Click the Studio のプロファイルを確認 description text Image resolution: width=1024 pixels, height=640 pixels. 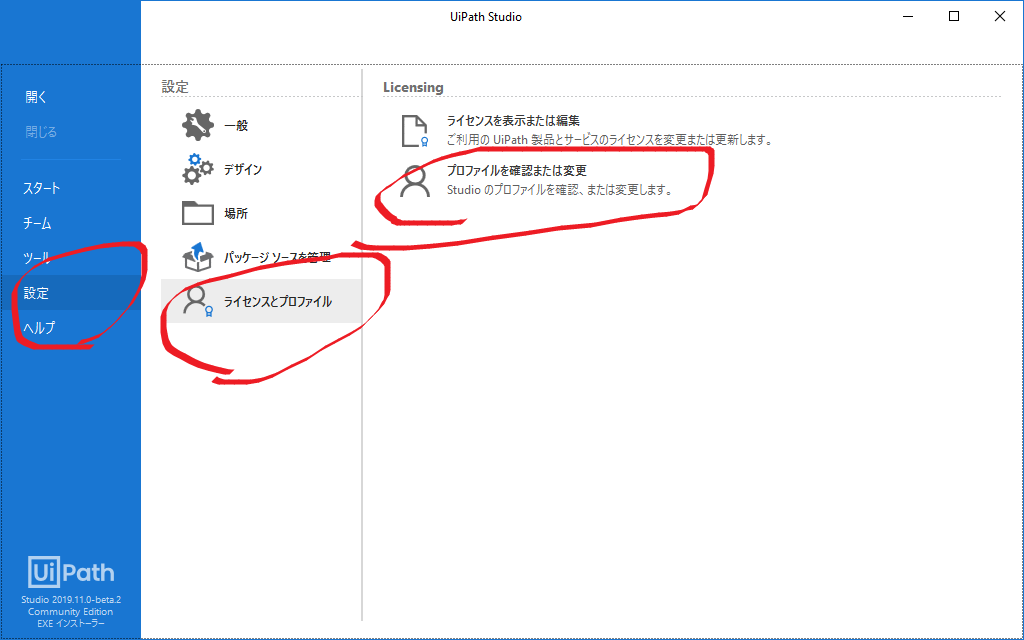[x=560, y=190]
